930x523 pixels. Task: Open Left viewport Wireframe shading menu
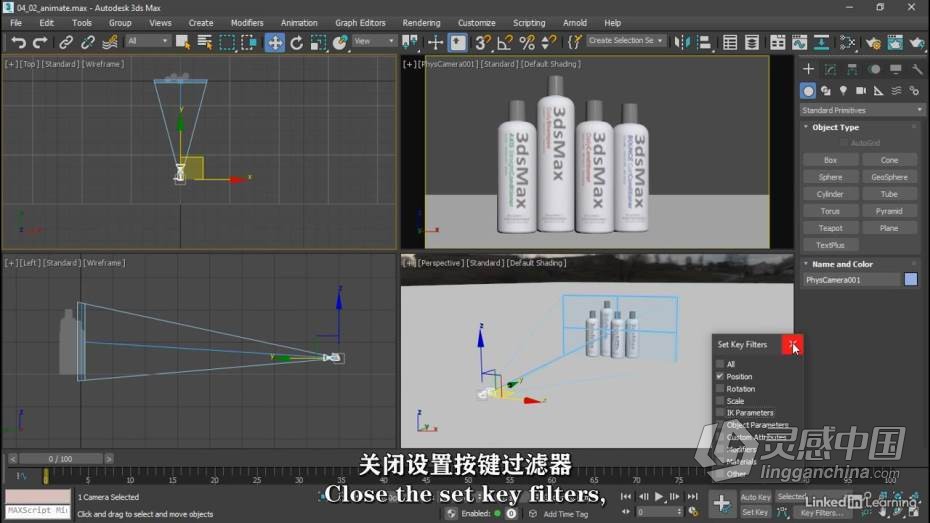click(x=104, y=263)
